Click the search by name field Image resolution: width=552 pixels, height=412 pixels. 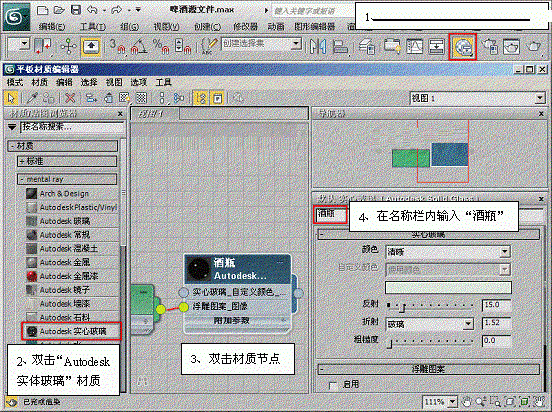coord(72,127)
